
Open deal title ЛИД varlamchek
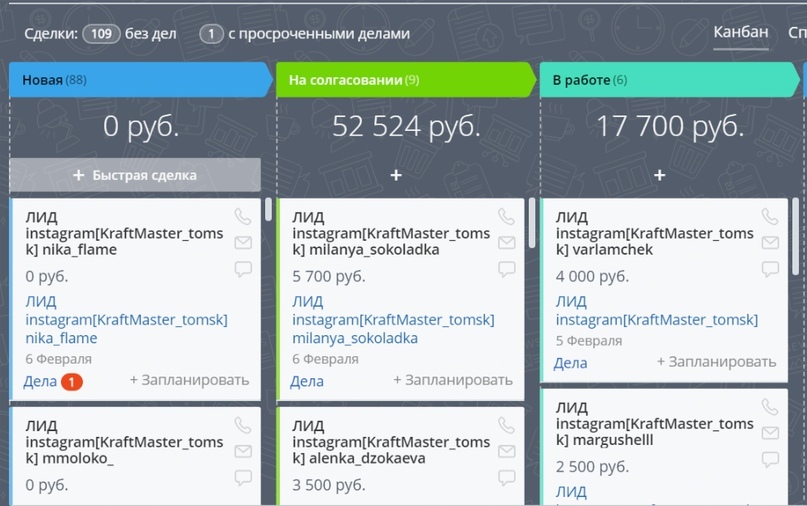pyautogui.click(x=654, y=233)
